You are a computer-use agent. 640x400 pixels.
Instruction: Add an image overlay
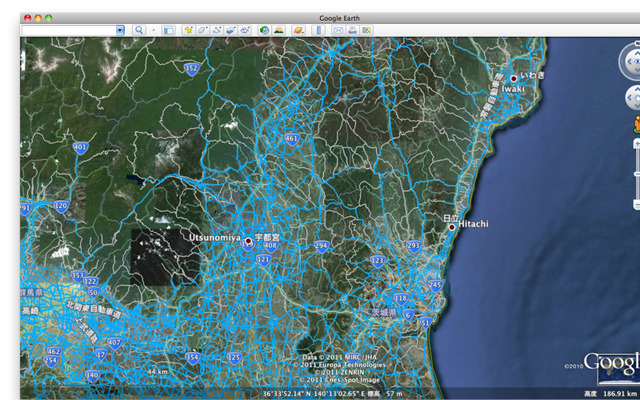tap(231, 30)
